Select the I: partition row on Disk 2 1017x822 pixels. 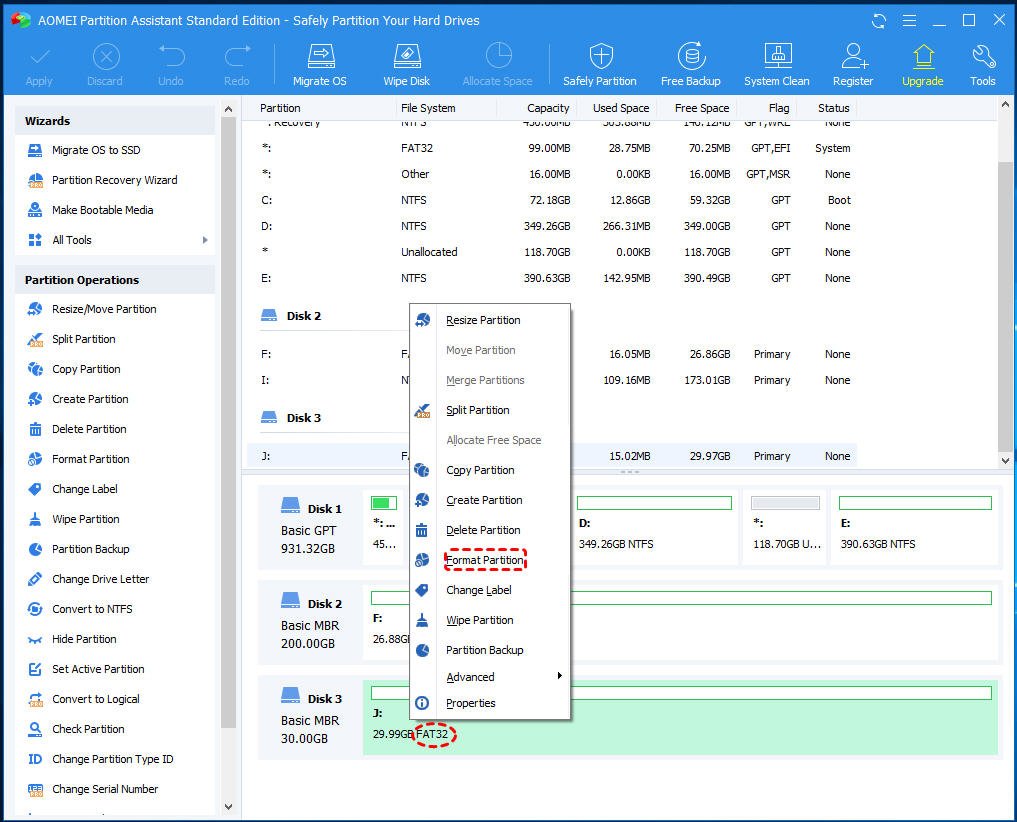[x=552, y=380]
